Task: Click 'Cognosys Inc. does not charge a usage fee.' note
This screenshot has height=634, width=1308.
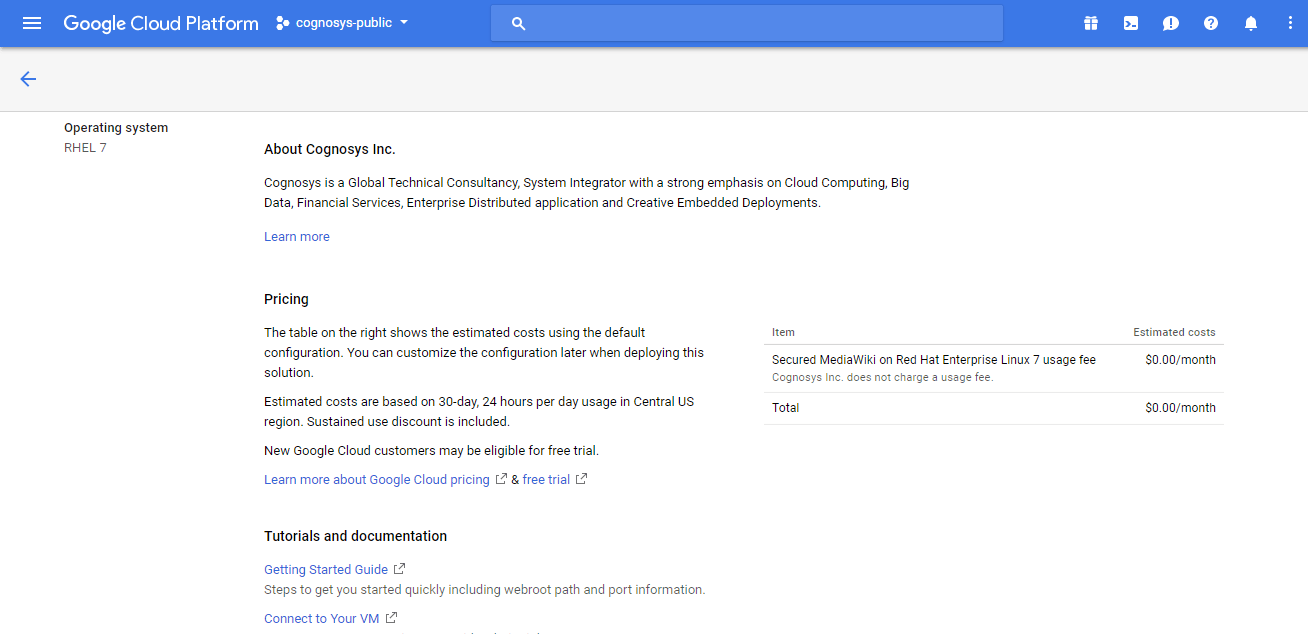Action: point(883,378)
